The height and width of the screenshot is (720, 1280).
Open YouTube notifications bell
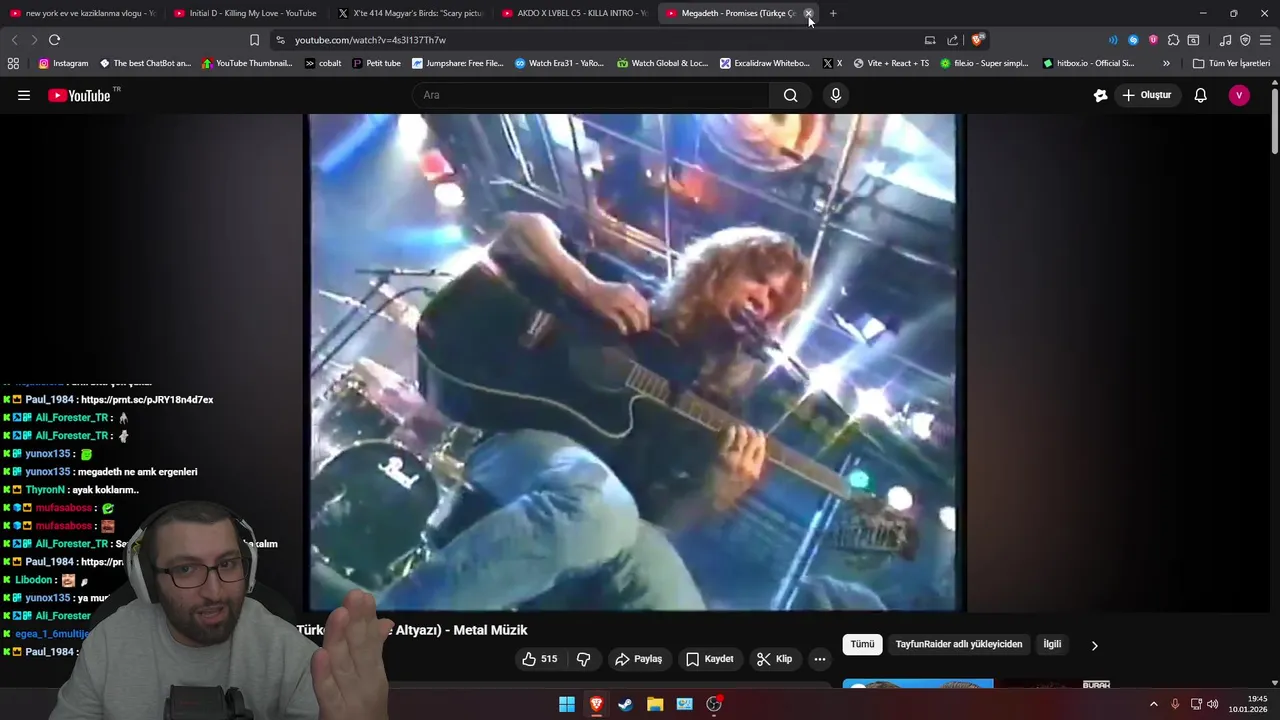[x=1200, y=95]
